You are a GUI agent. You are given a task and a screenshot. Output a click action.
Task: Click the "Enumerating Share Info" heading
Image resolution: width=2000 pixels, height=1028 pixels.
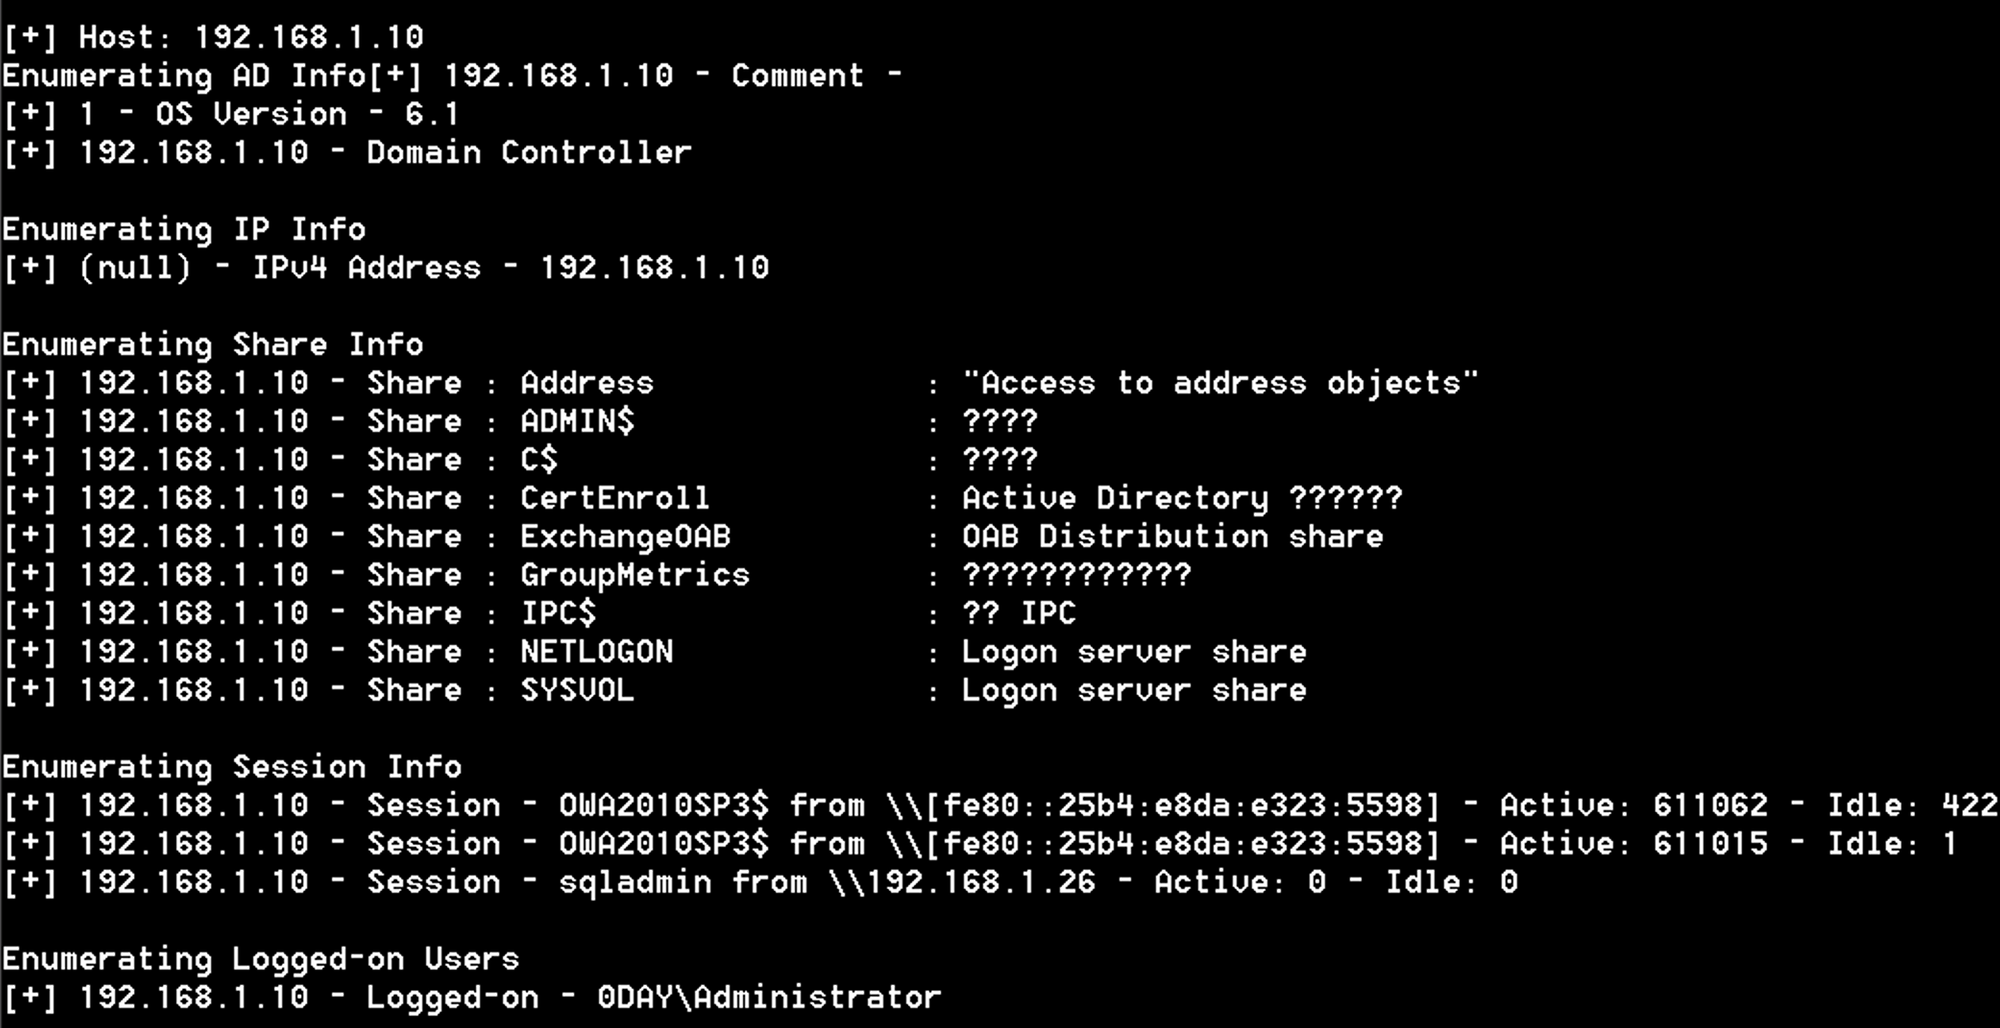point(212,345)
